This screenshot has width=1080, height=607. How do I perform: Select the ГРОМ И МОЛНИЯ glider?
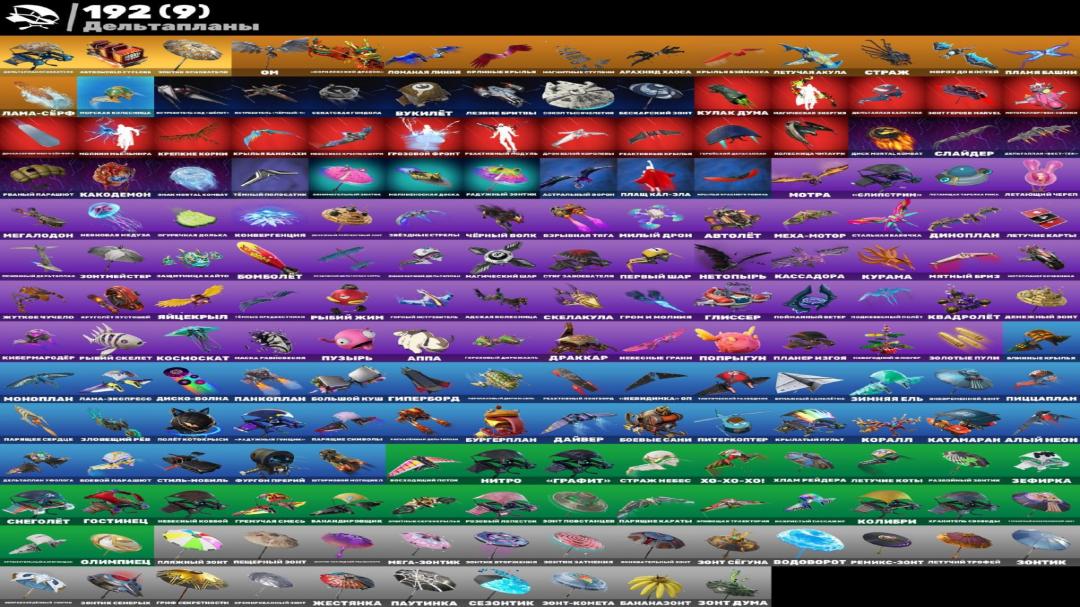tap(656, 300)
